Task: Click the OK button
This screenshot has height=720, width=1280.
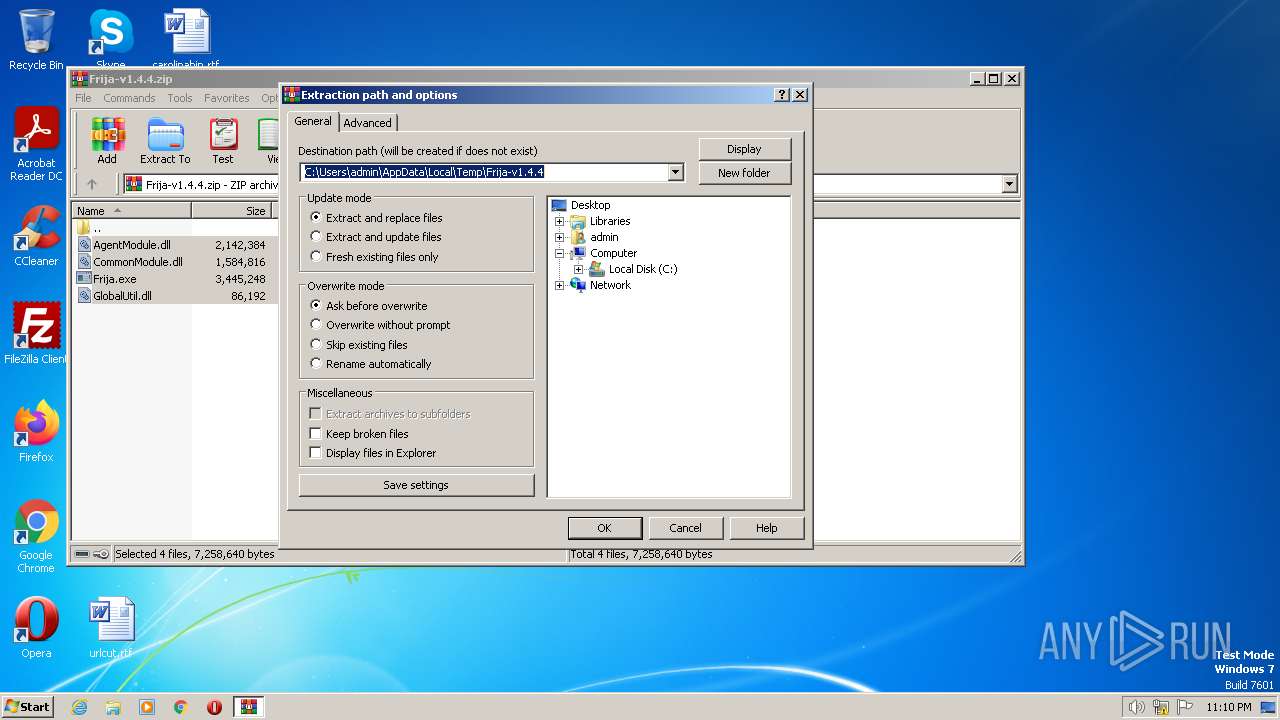Action: pos(604,528)
